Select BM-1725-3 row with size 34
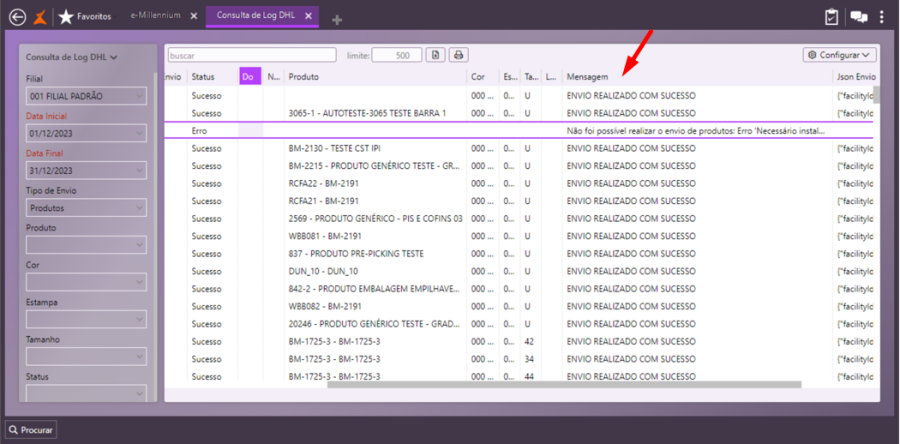This screenshot has height=444, width=900. pos(519,359)
